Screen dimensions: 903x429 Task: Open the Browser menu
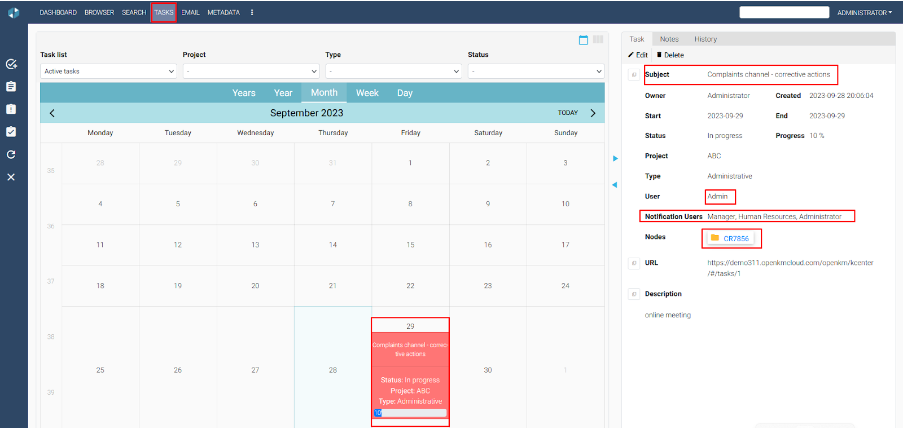click(99, 12)
